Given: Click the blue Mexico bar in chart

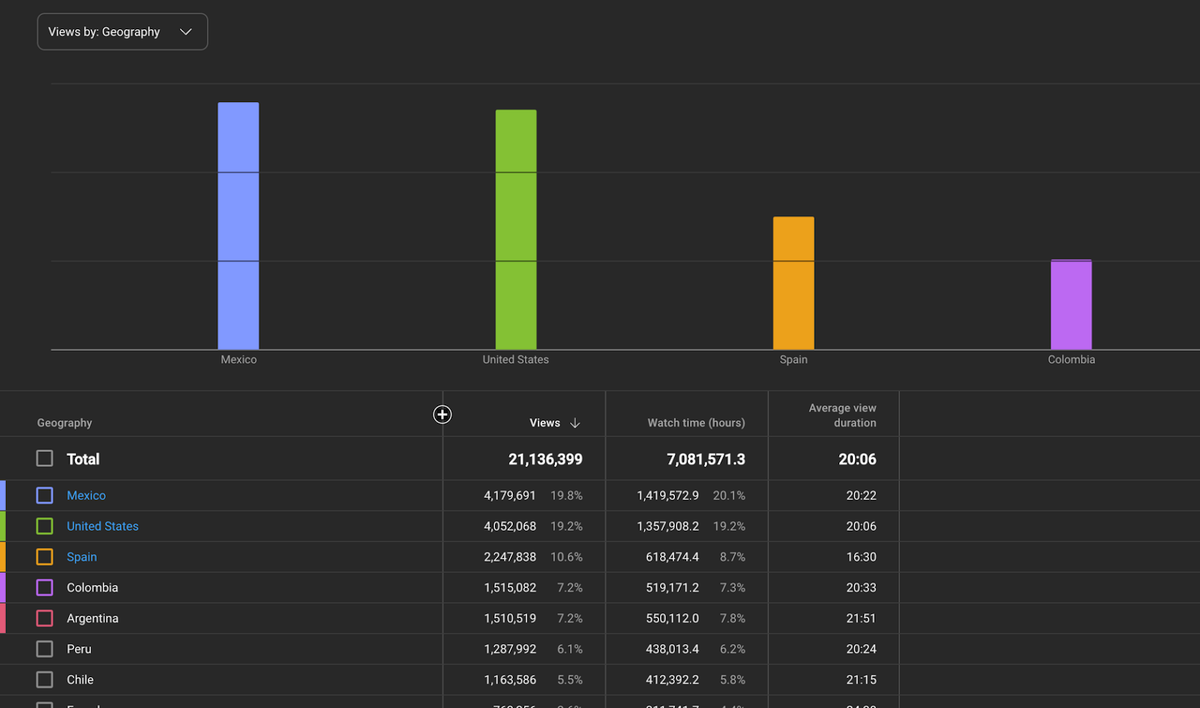Looking at the screenshot, I should [238, 226].
